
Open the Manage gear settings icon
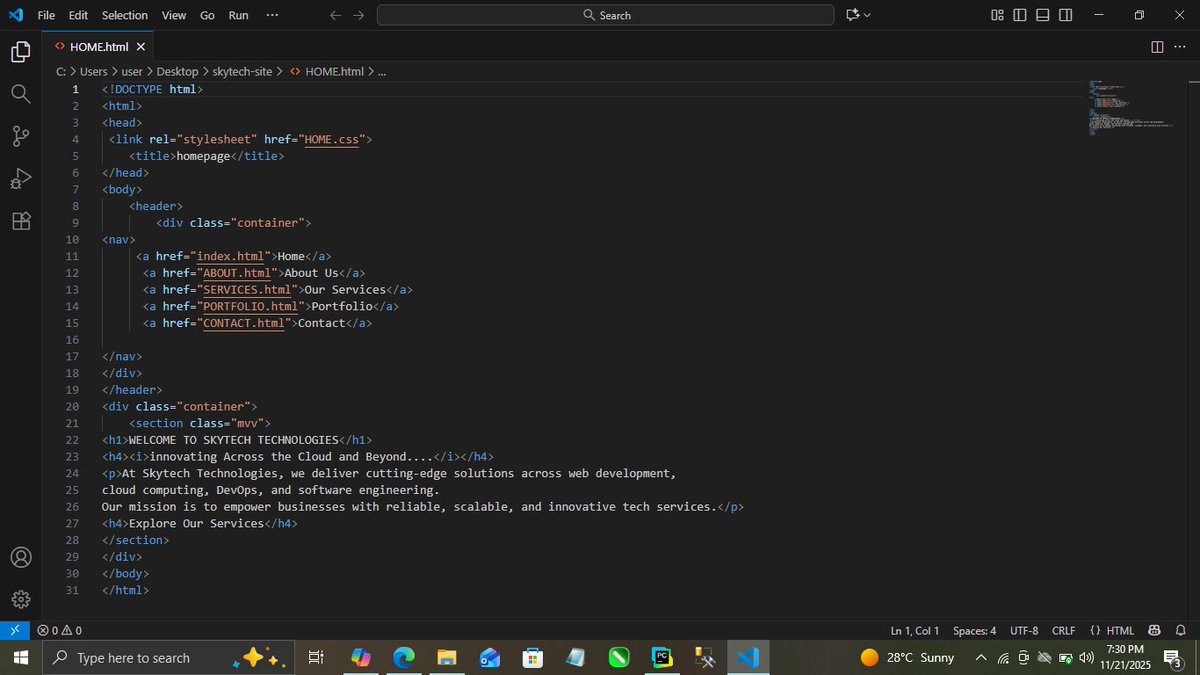(x=21, y=599)
